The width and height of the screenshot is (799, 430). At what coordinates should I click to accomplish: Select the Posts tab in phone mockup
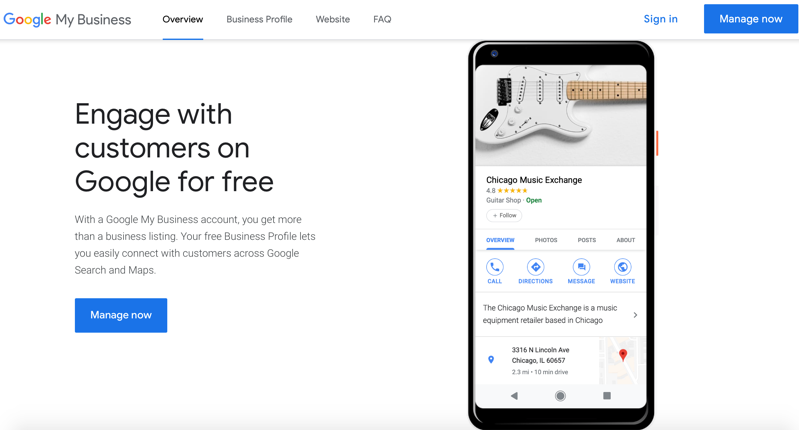[587, 240]
